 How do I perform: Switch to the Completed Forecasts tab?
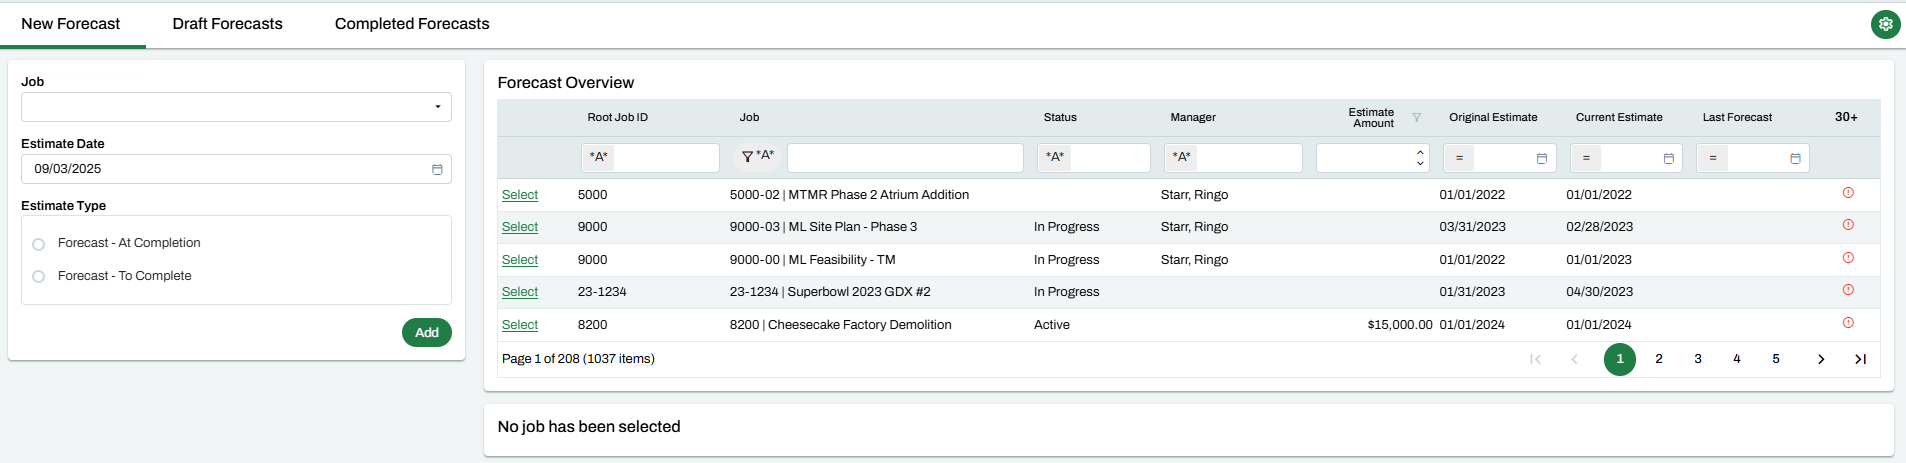pos(412,24)
